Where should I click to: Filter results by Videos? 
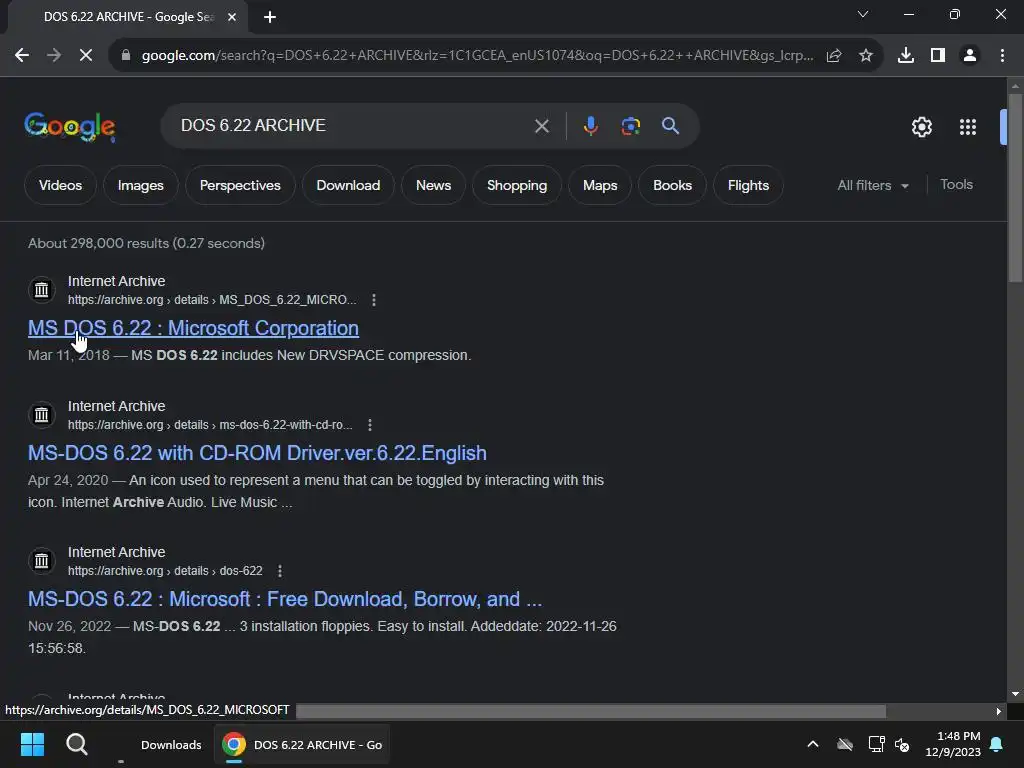click(x=60, y=185)
